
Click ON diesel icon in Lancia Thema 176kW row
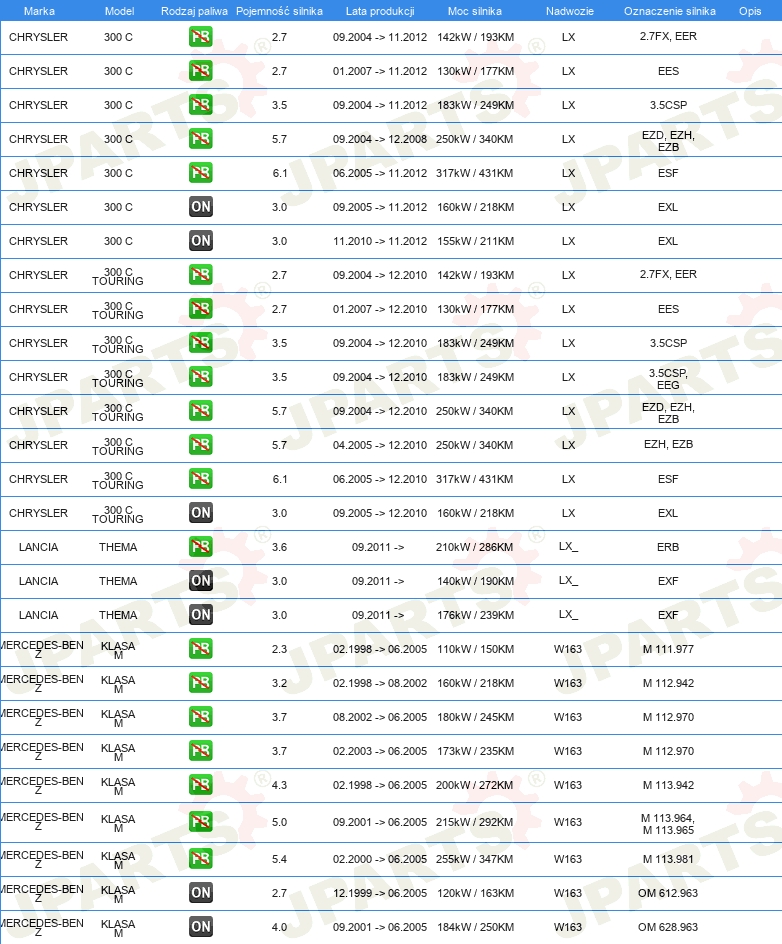point(200,615)
